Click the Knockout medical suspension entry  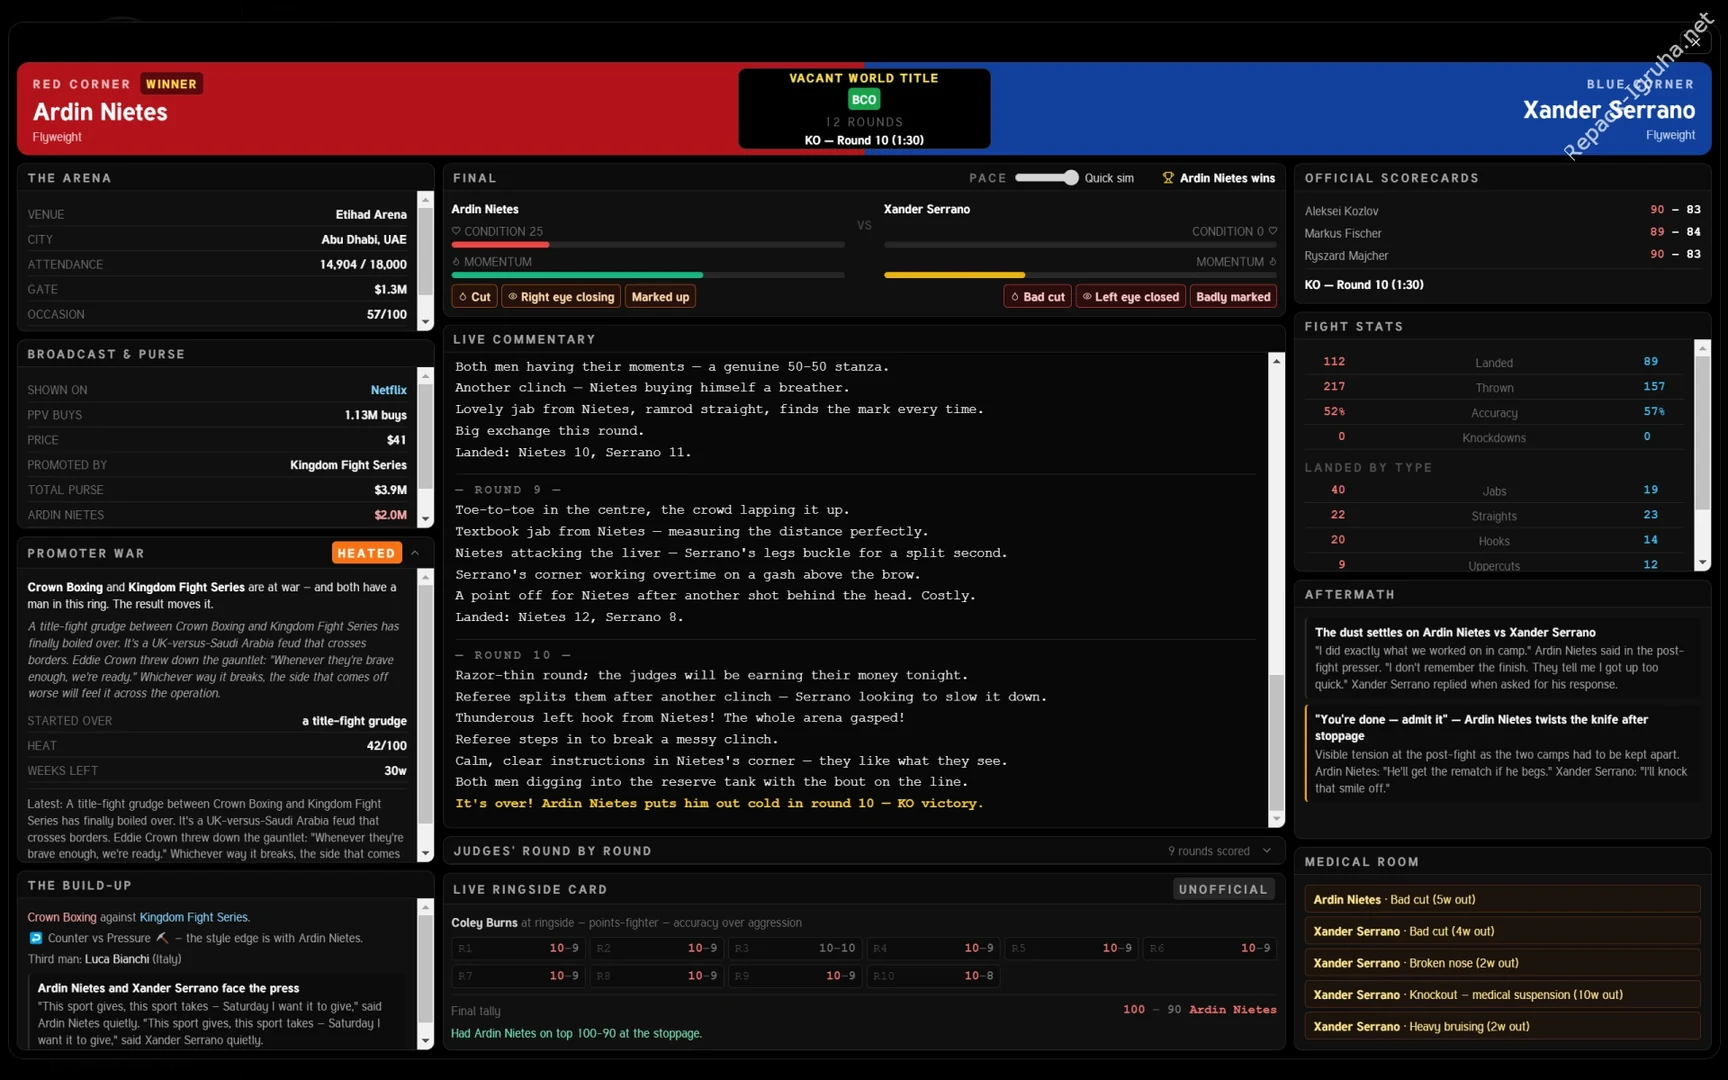(1502, 995)
